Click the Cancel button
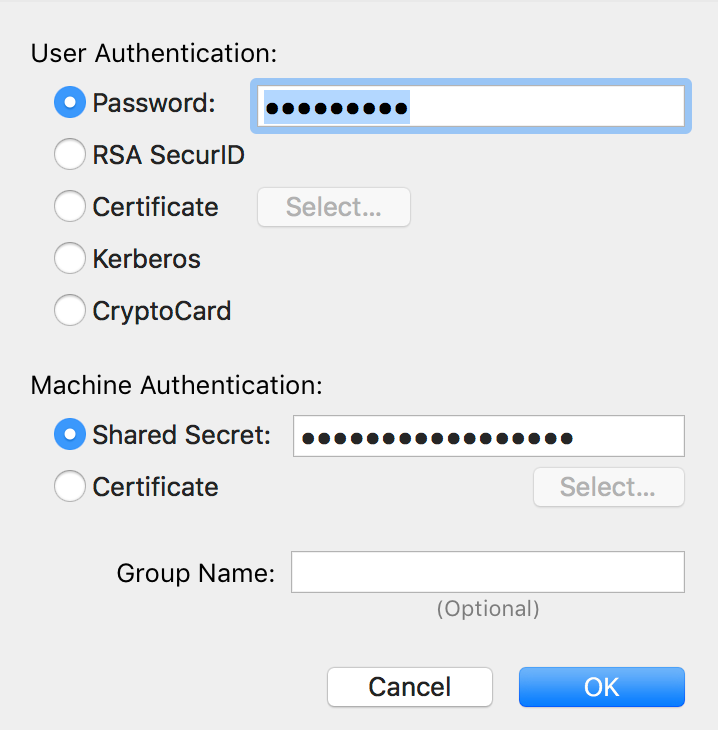The height and width of the screenshot is (730, 718). [410, 687]
